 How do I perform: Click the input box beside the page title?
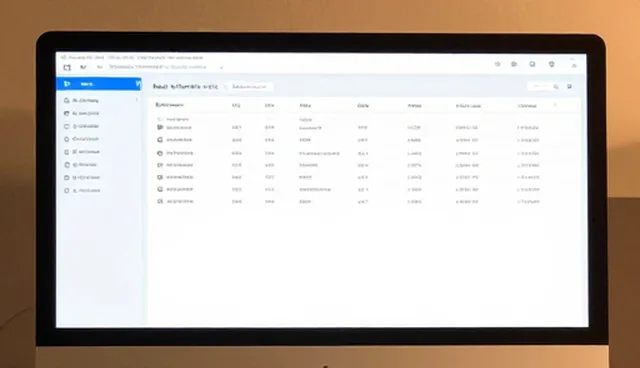point(249,86)
